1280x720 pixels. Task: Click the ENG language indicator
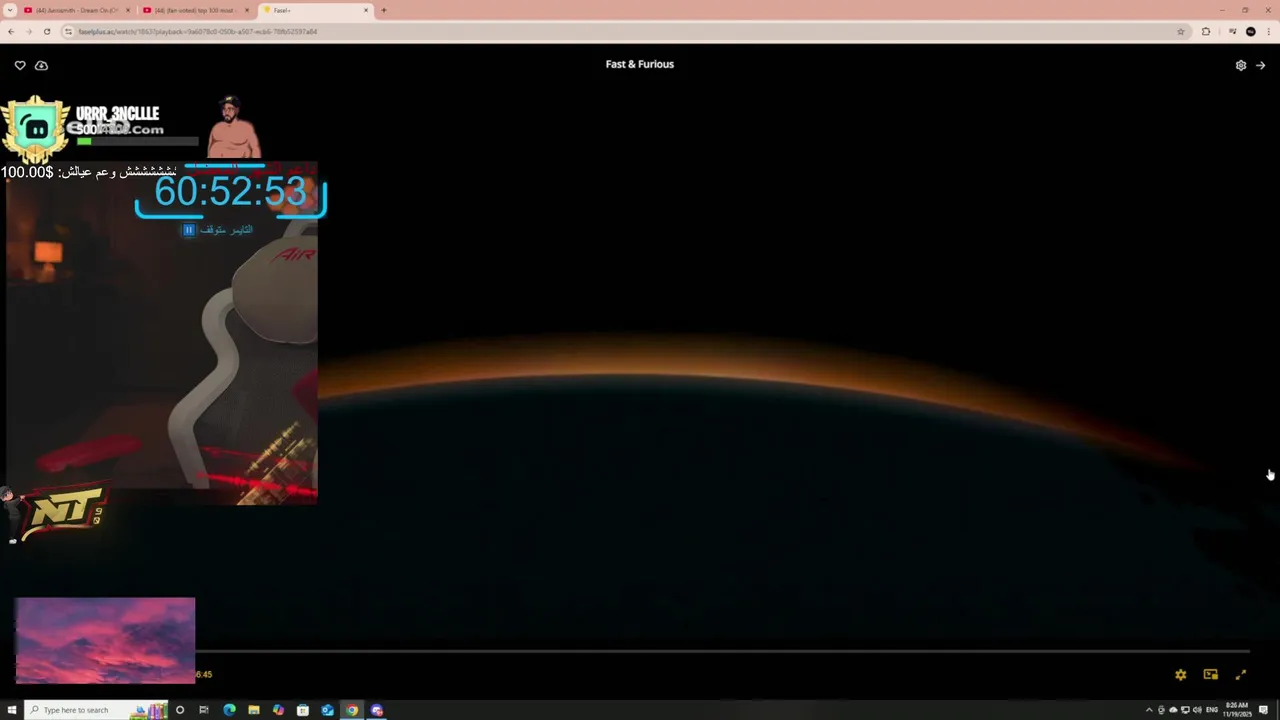point(1212,710)
